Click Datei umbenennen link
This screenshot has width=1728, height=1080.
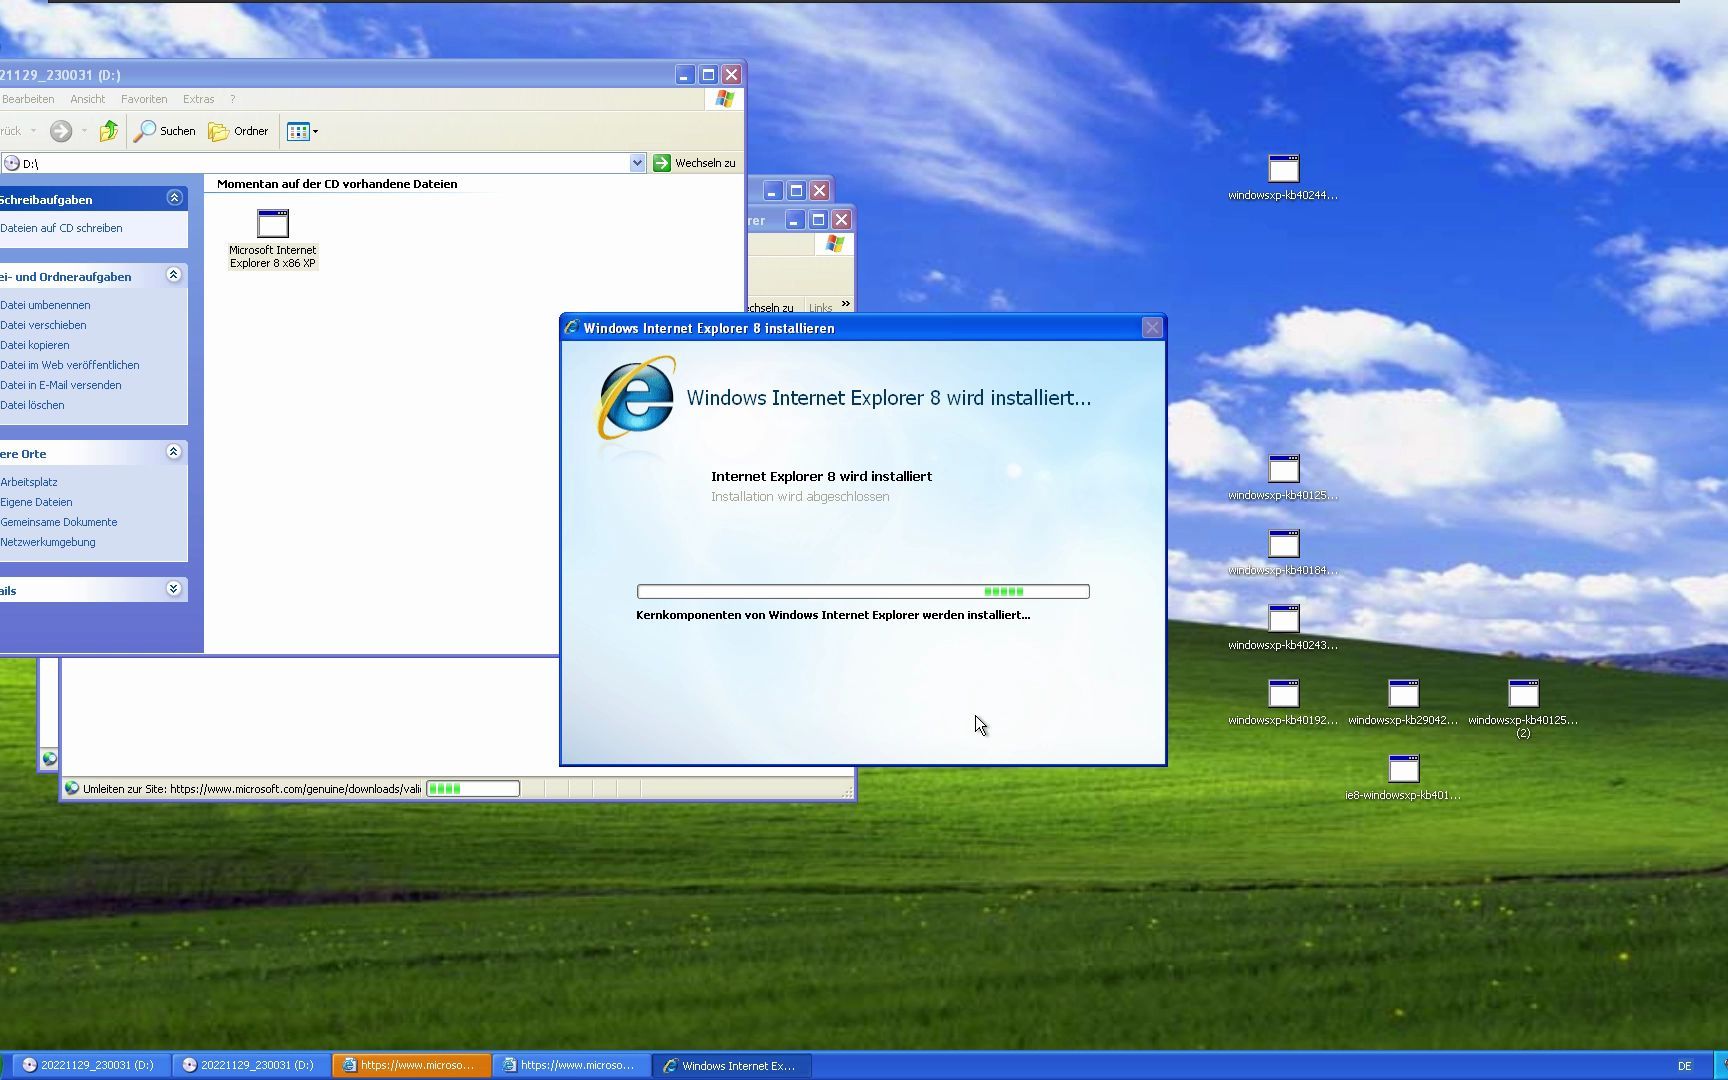point(45,305)
